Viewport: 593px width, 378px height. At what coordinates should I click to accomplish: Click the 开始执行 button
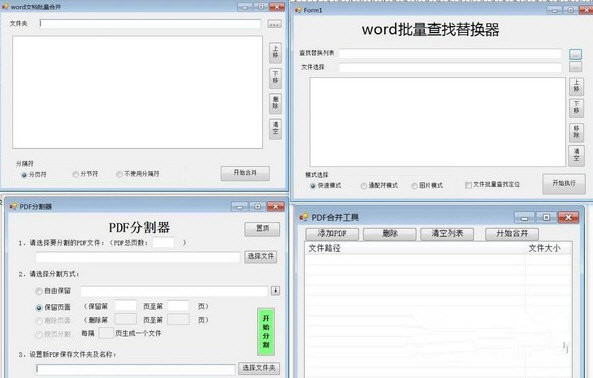[564, 183]
